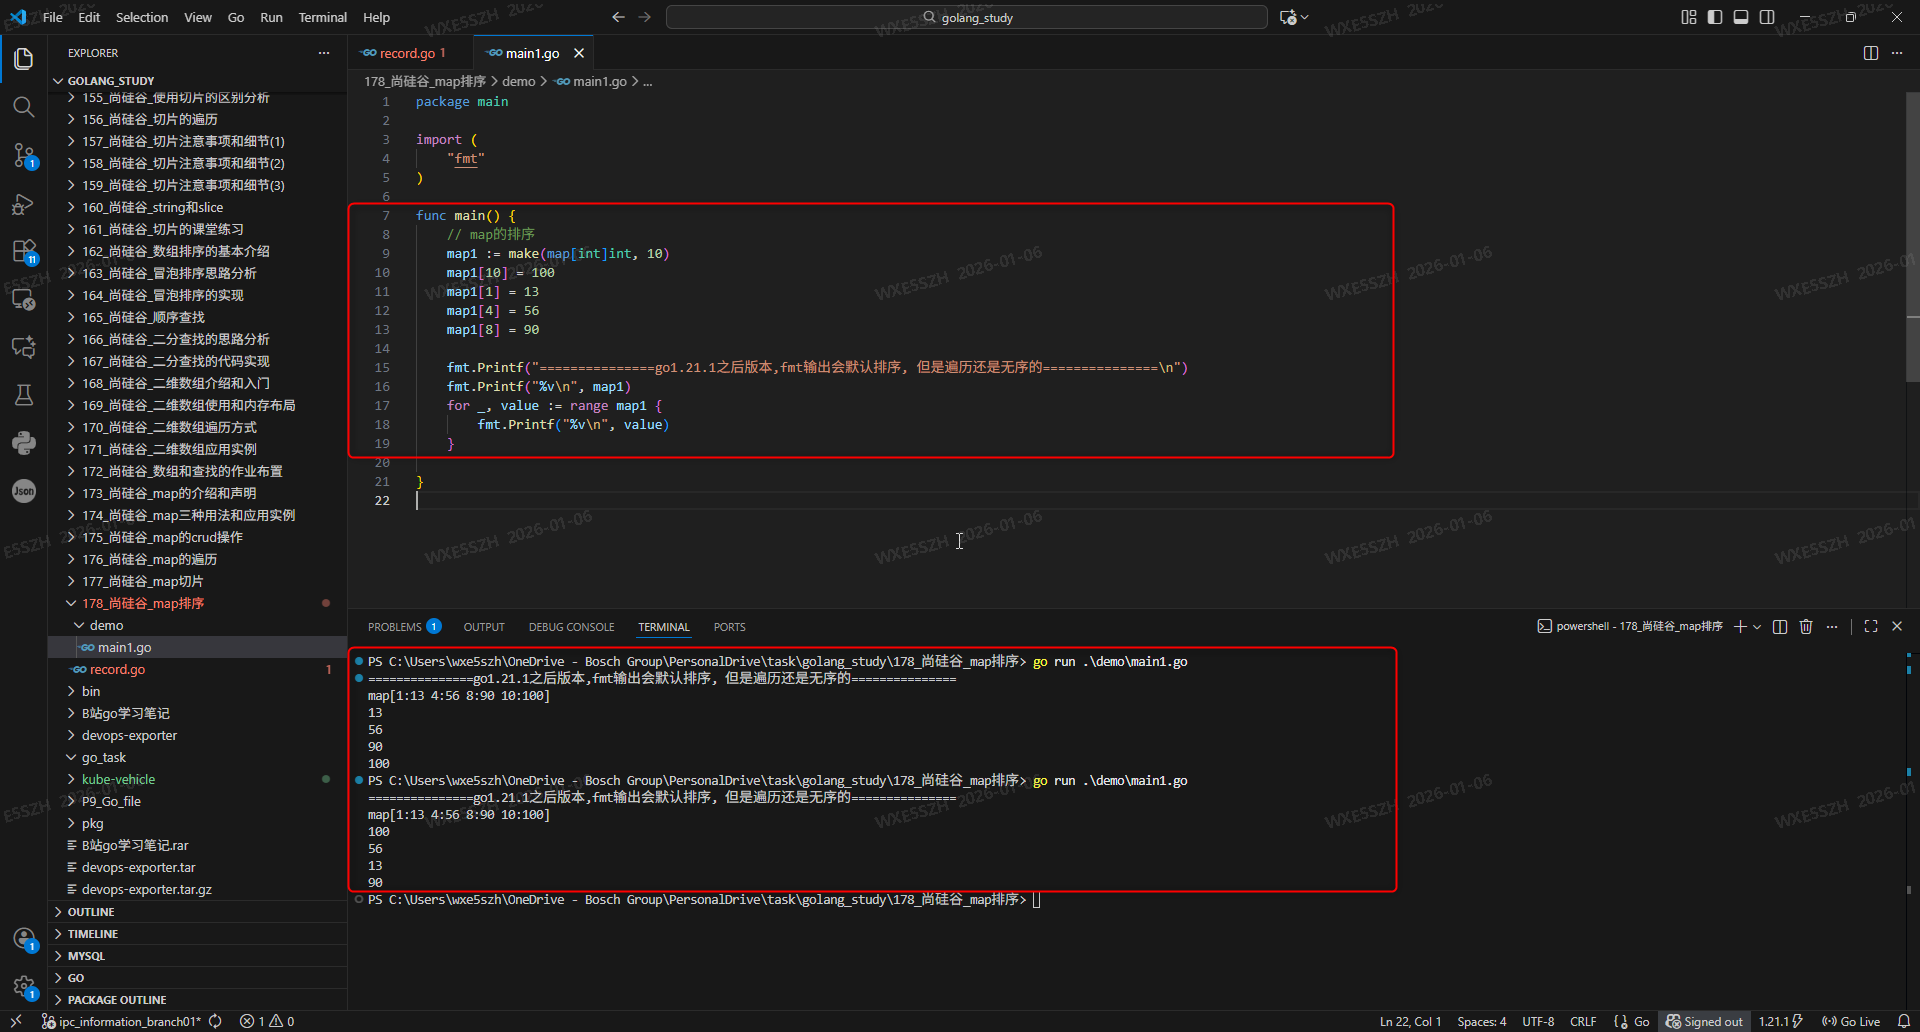Screen dimensions: 1920x1032
Task: Open Source Control view in activity bar
Action: (24, 155)
